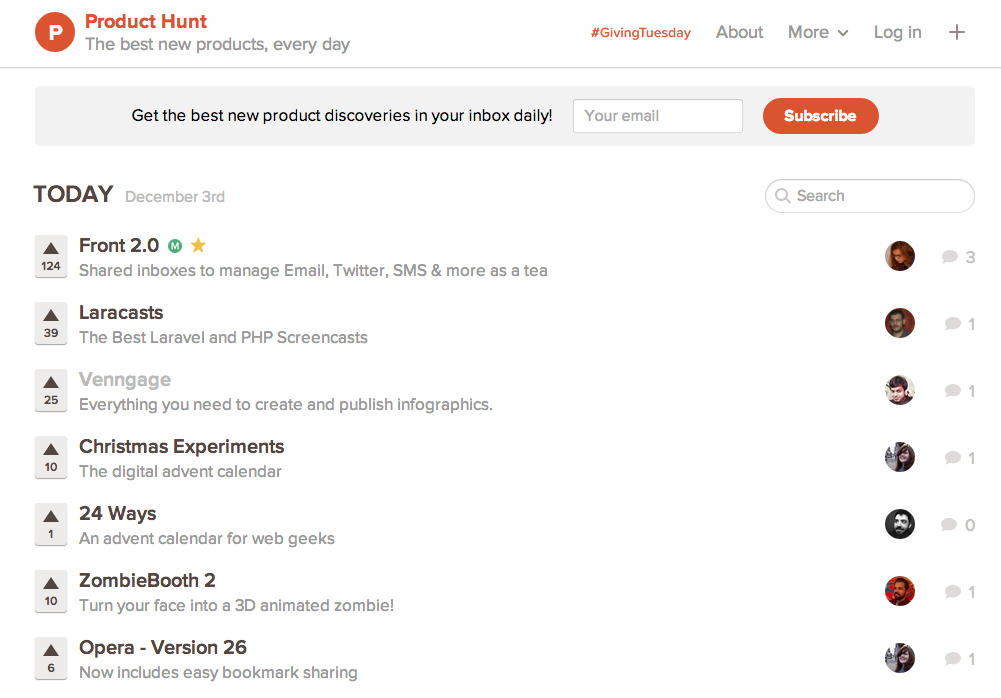Click the green M badge on Front 2.0

(175, 246)
